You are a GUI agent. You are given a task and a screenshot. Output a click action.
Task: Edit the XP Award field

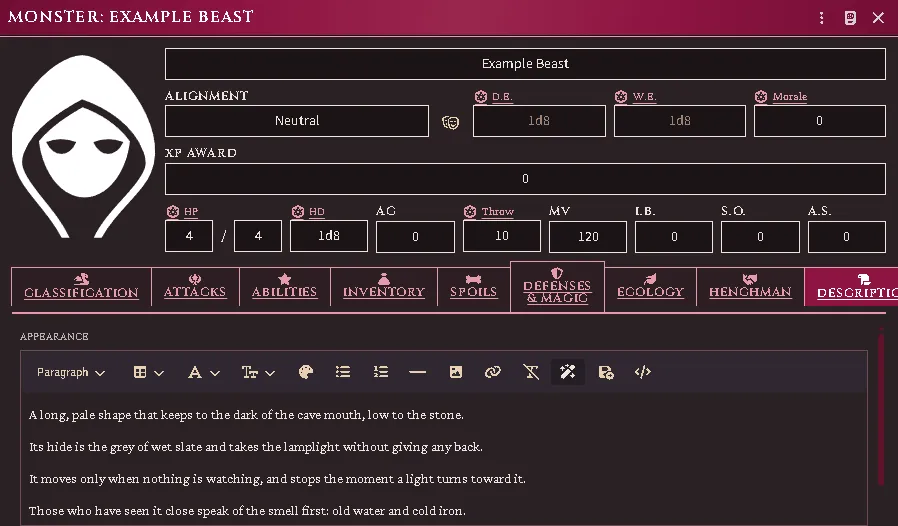tap(525, 179)
